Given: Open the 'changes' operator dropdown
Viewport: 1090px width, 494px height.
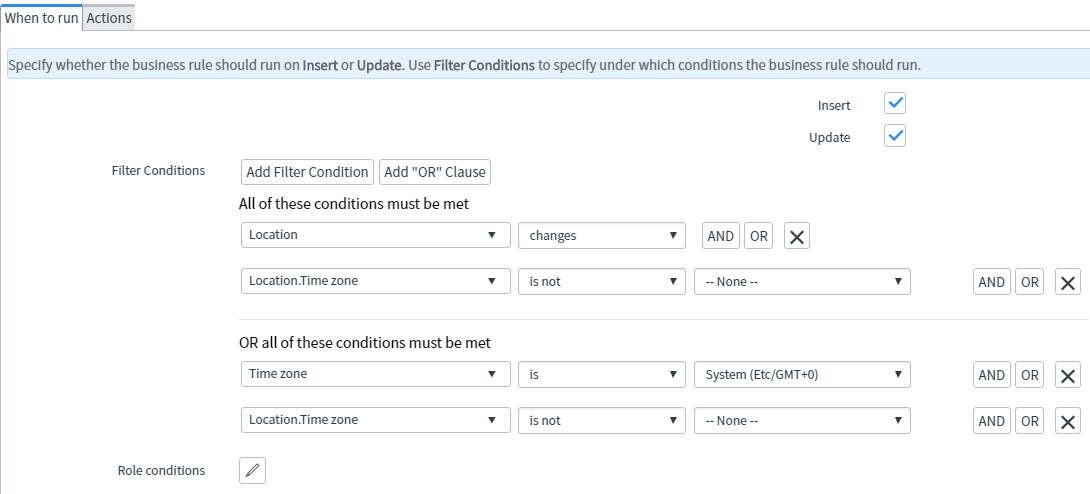Looking at the screenshot, I should (x=602, y=236).
